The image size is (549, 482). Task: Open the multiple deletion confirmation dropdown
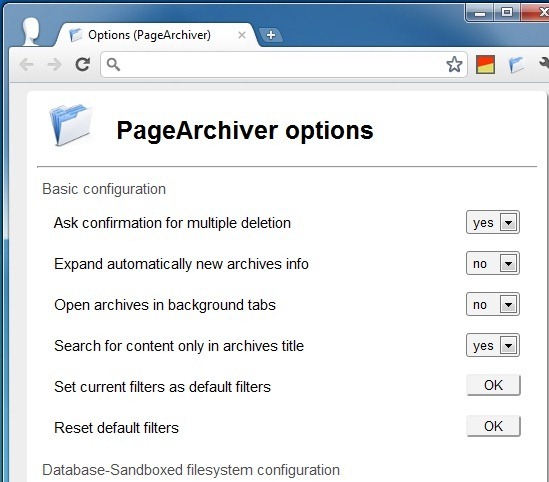pos(493,222)
